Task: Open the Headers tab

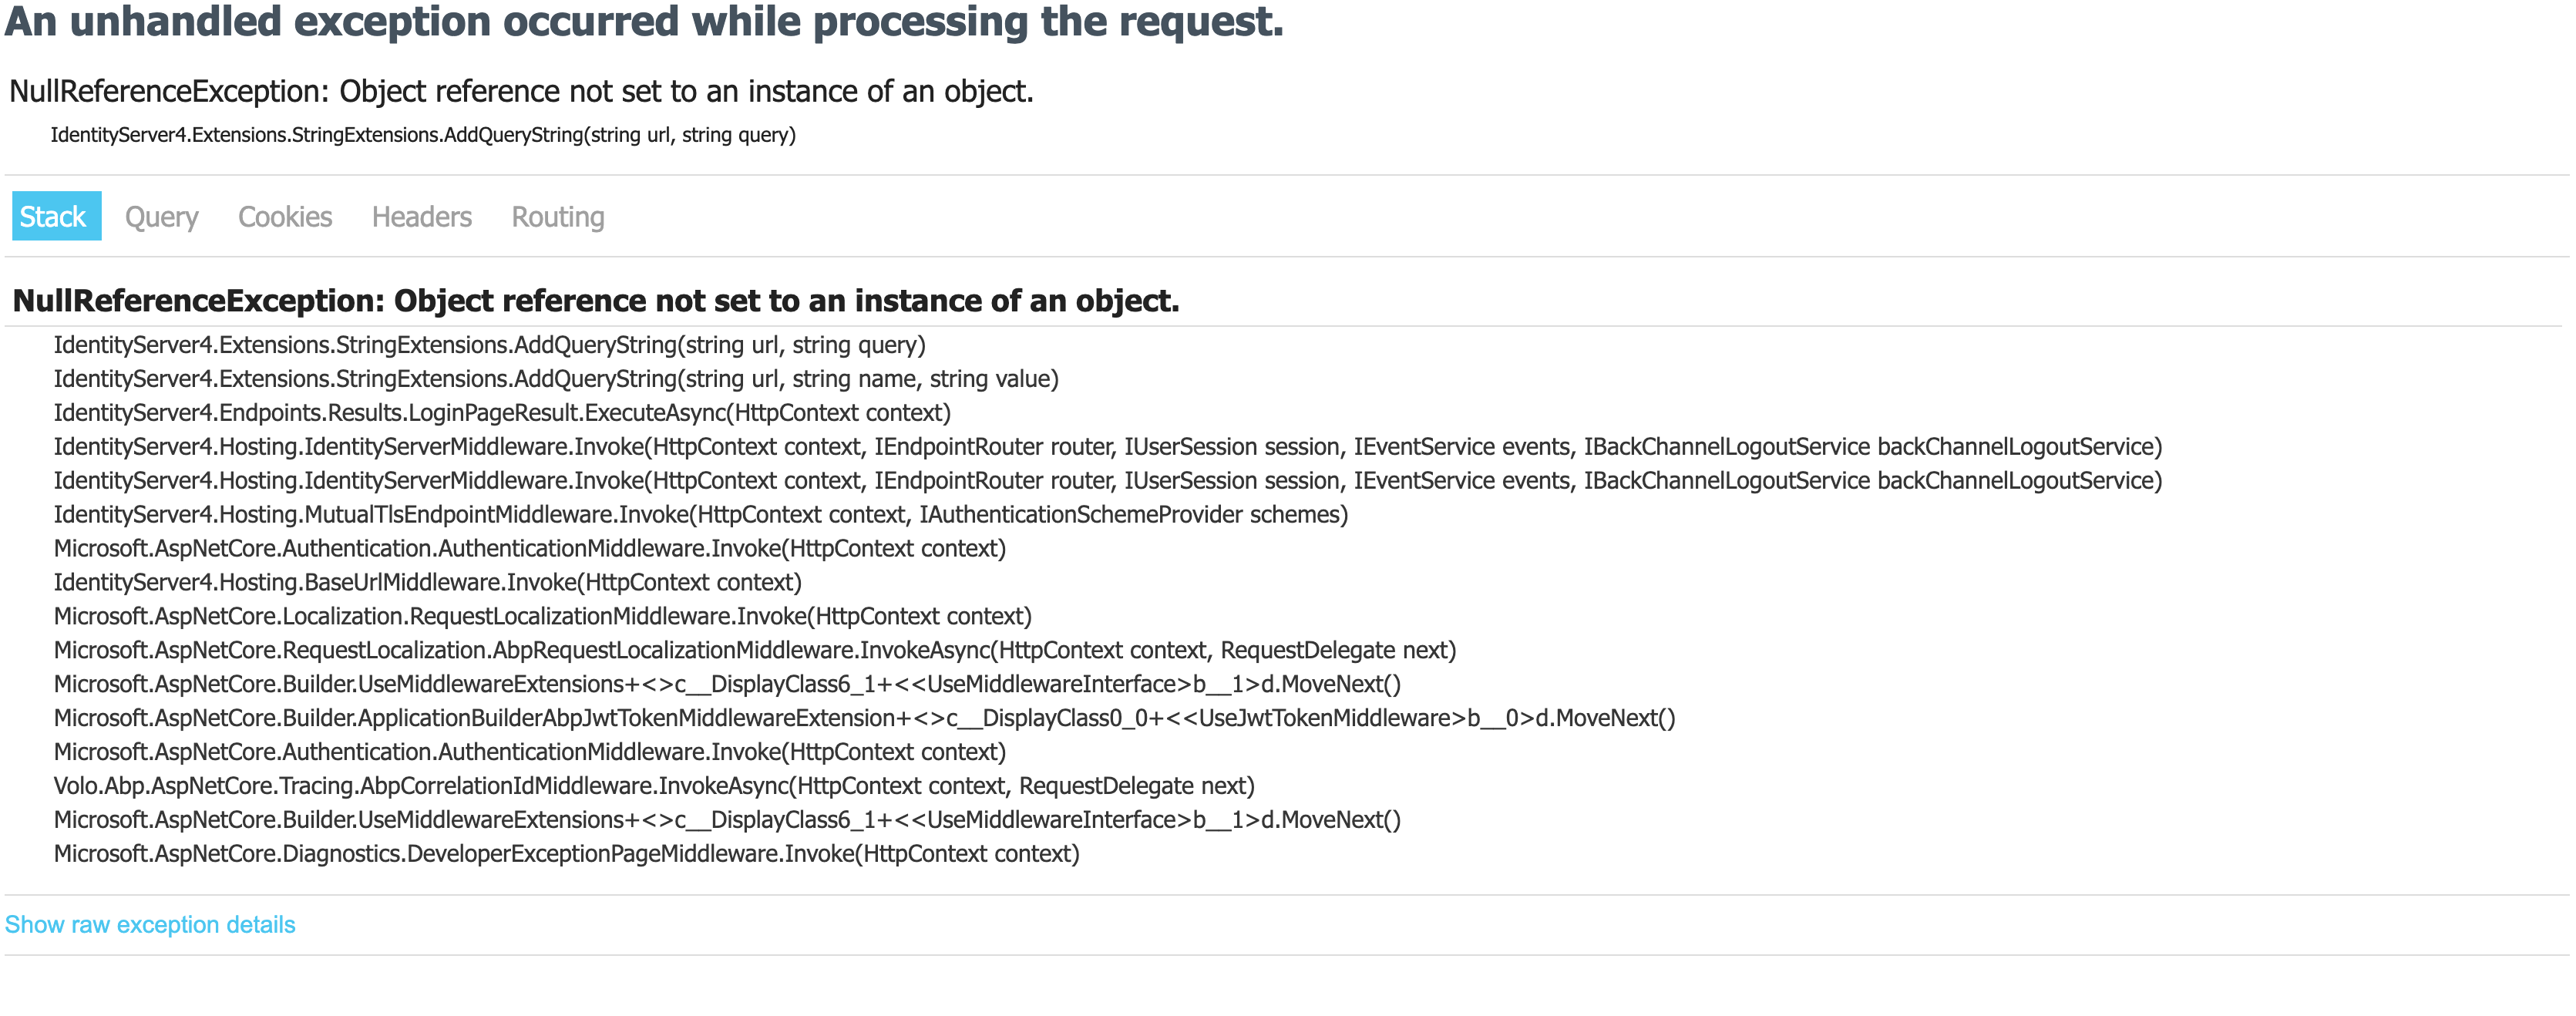Action: pos(421,216)
